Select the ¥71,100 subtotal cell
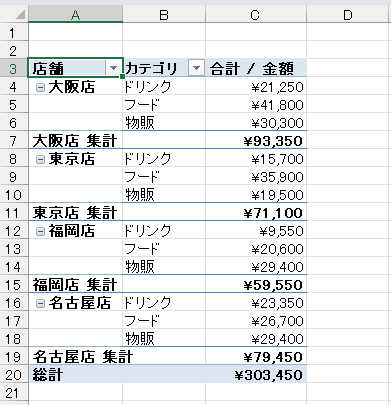This screenshot has width=391, height=405. 256,213
